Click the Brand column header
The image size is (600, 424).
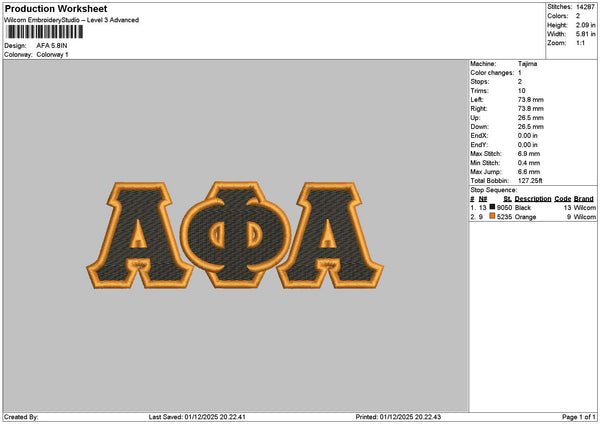tap(584, 199)
